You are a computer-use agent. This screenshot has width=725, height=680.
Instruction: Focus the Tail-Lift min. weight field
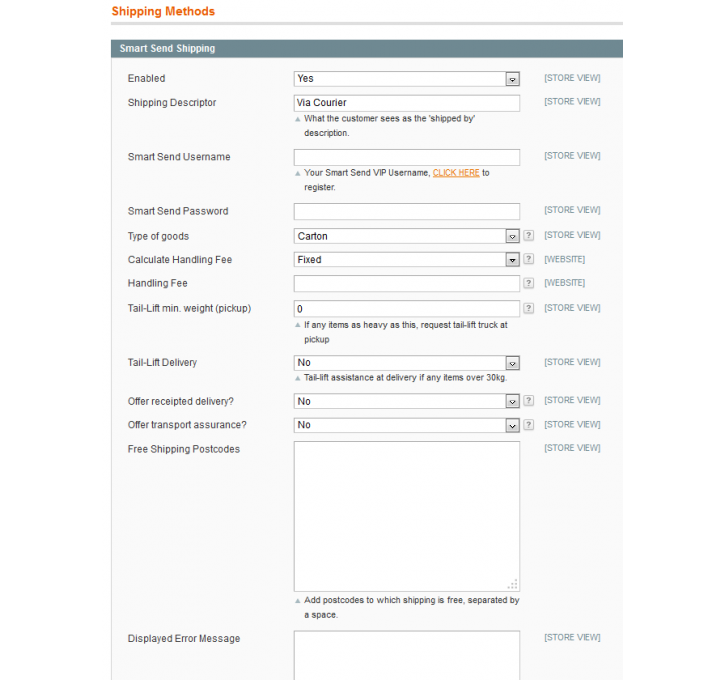tap(406, 309)
